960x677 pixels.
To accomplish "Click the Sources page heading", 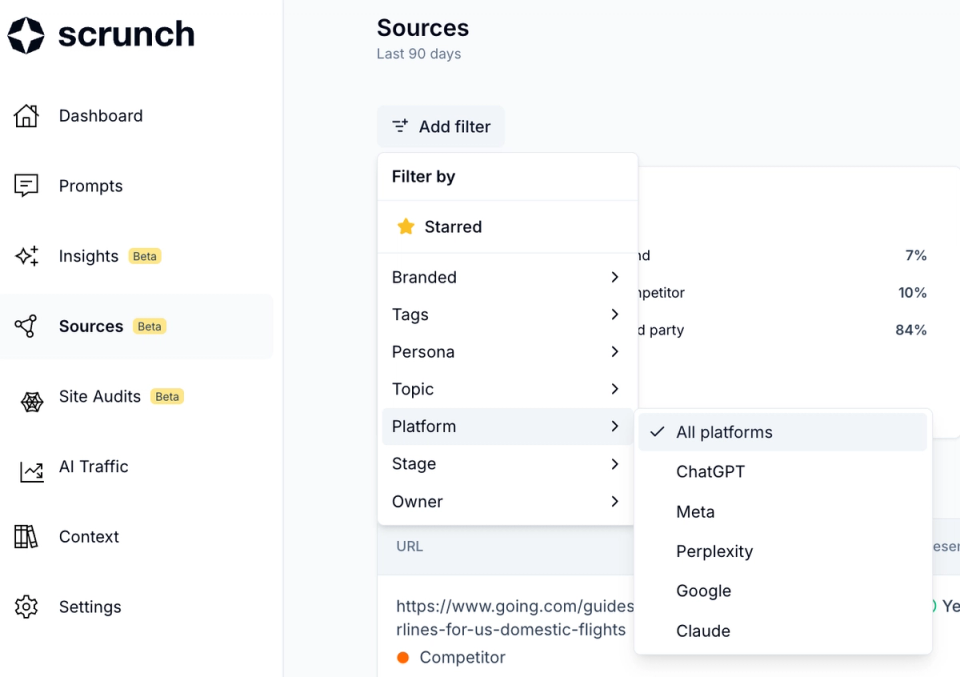I will tap(422, 28).
